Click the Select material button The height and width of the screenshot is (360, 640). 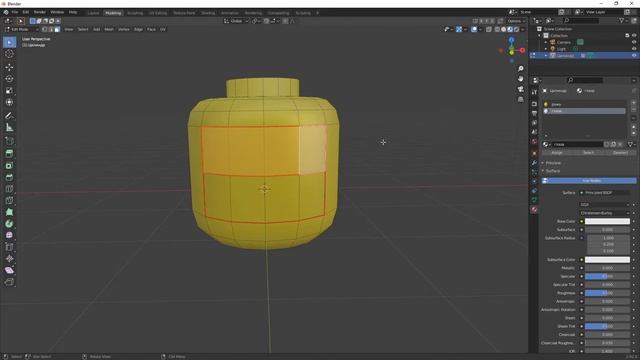(588, 153)
